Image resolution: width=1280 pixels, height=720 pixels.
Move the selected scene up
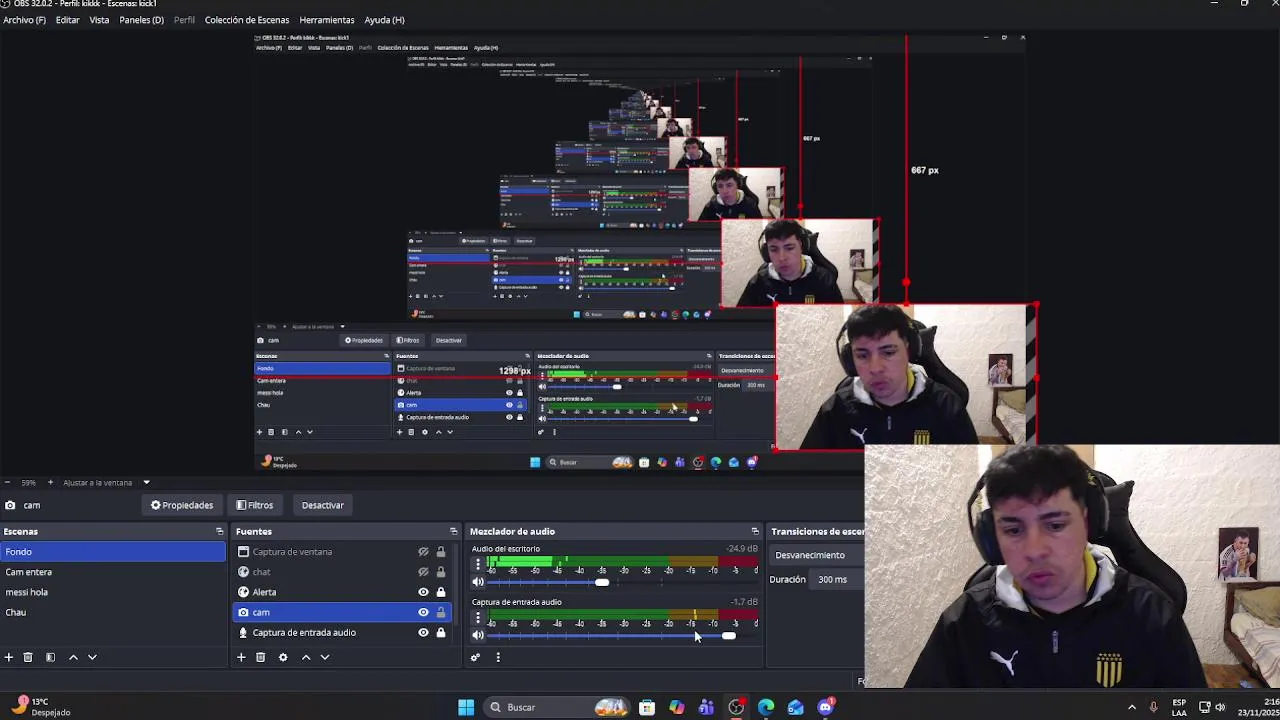coord(73,657)
